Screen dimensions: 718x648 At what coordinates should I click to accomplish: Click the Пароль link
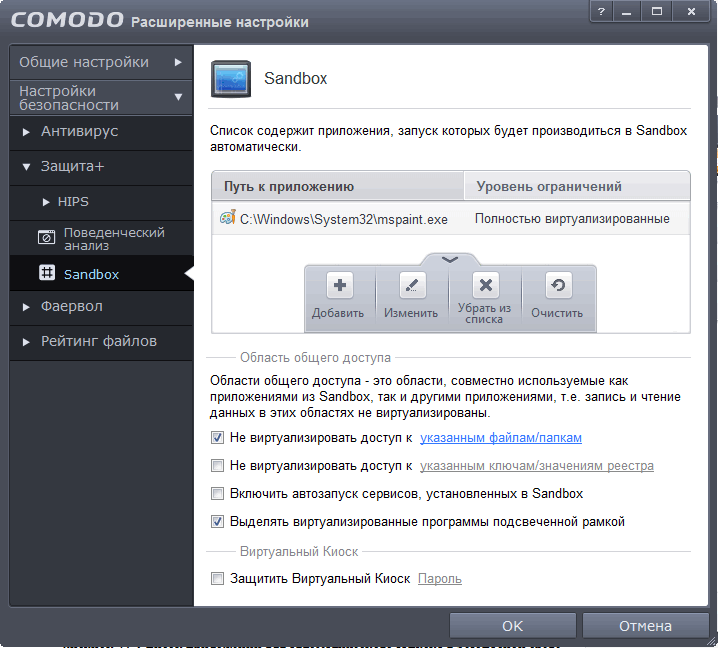[x=440, y=579]
